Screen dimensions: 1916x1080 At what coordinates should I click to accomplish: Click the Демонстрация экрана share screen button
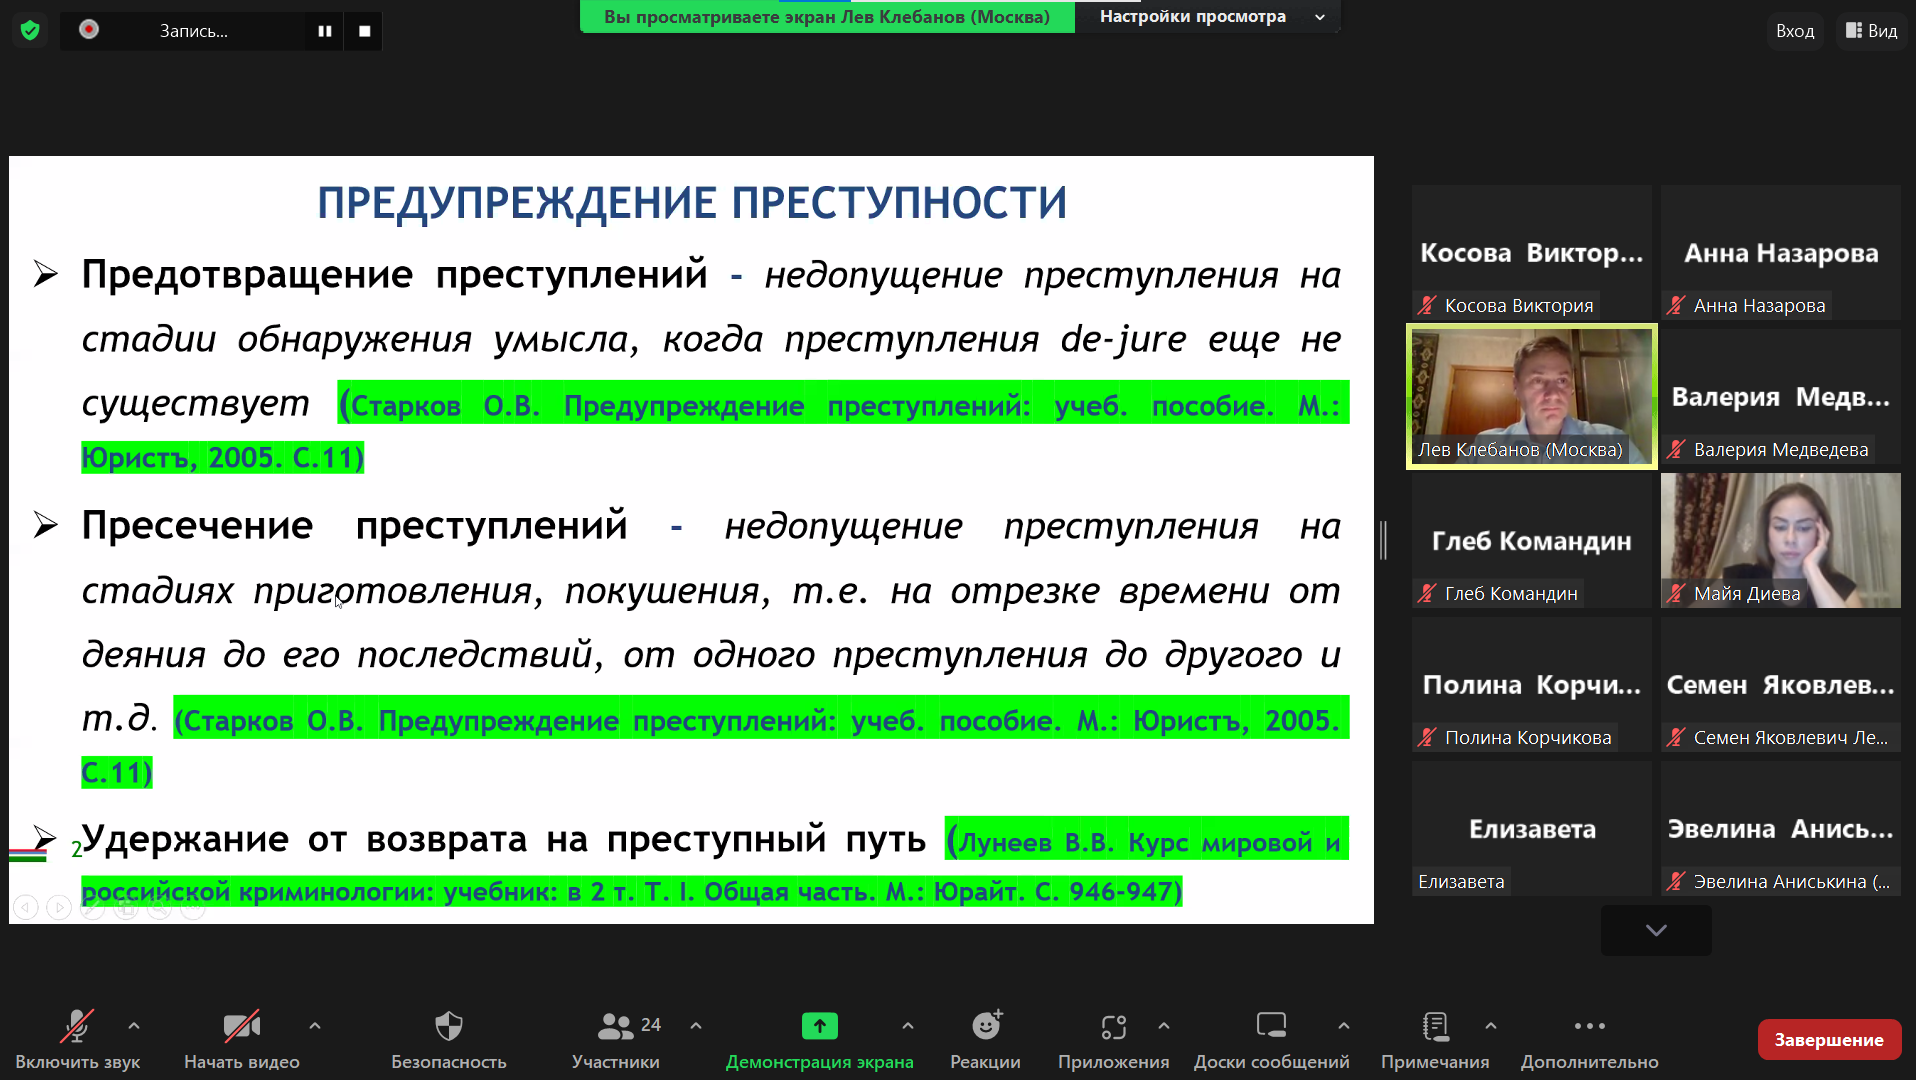(x=820, y=1040)
